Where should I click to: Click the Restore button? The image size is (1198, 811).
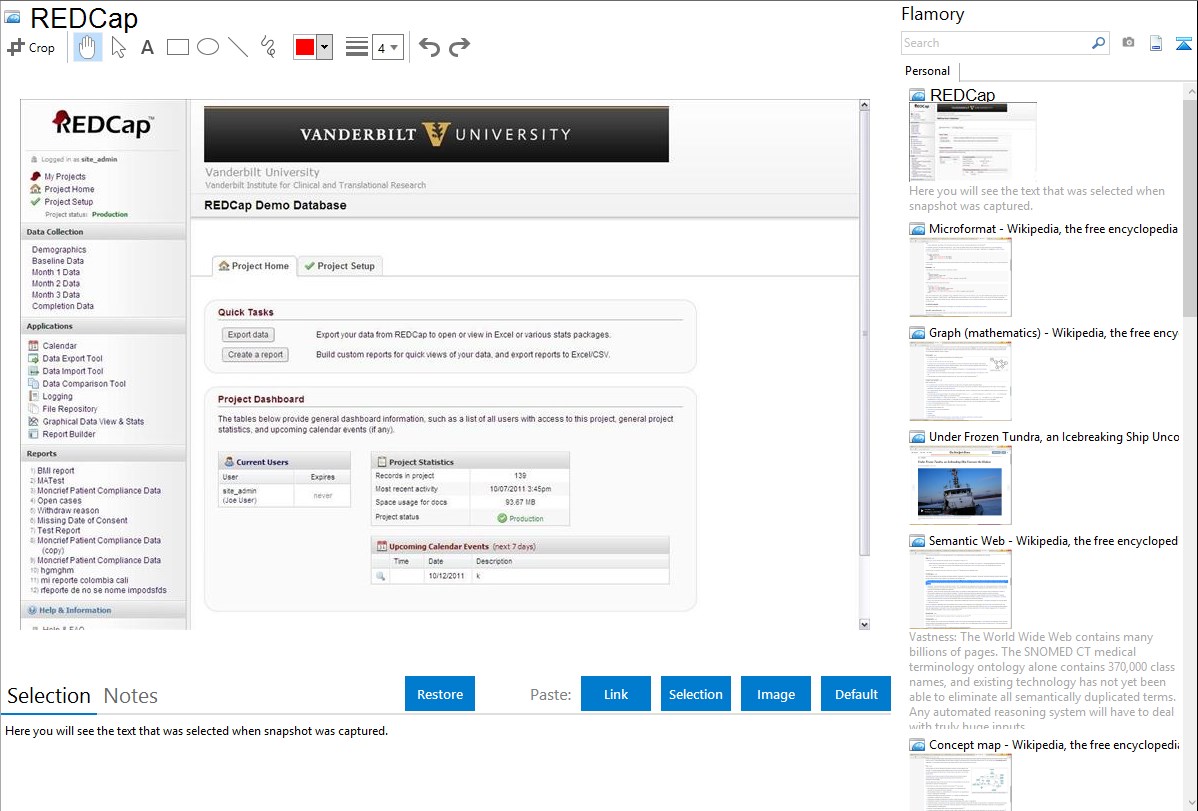(440, 694)
